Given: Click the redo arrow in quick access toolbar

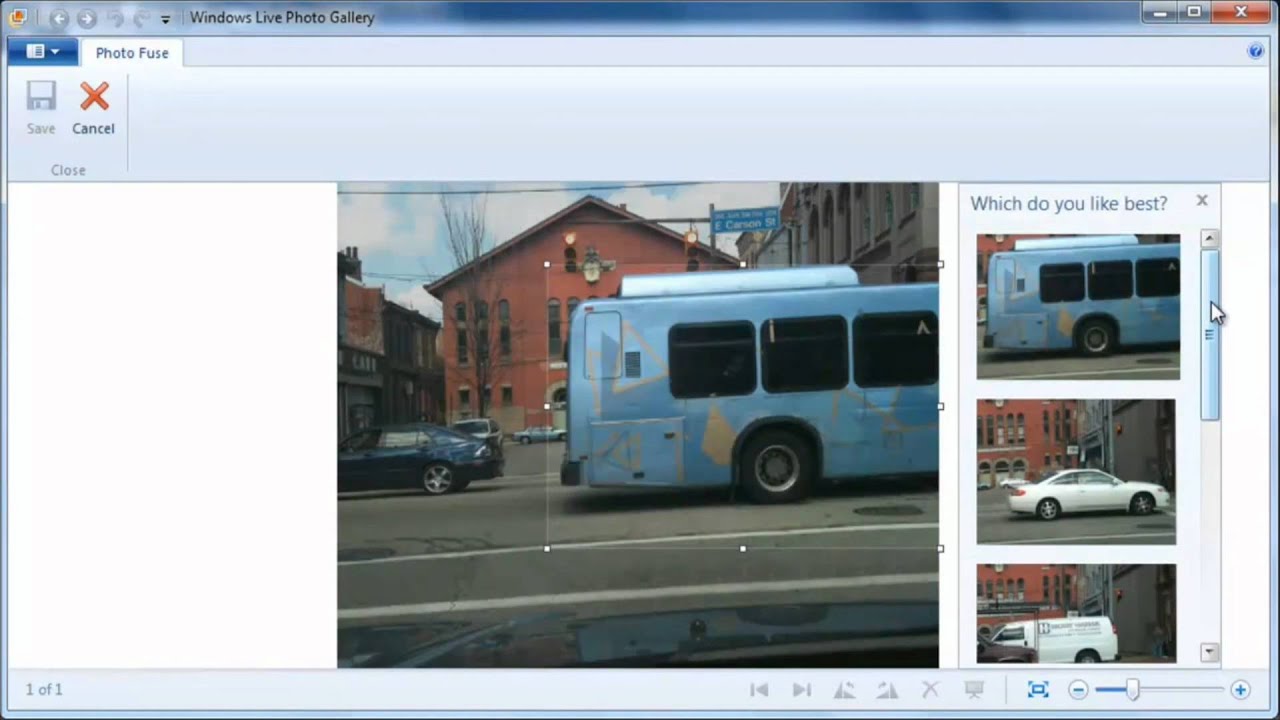Looking at the screenshot, I should tap(140, 18).
